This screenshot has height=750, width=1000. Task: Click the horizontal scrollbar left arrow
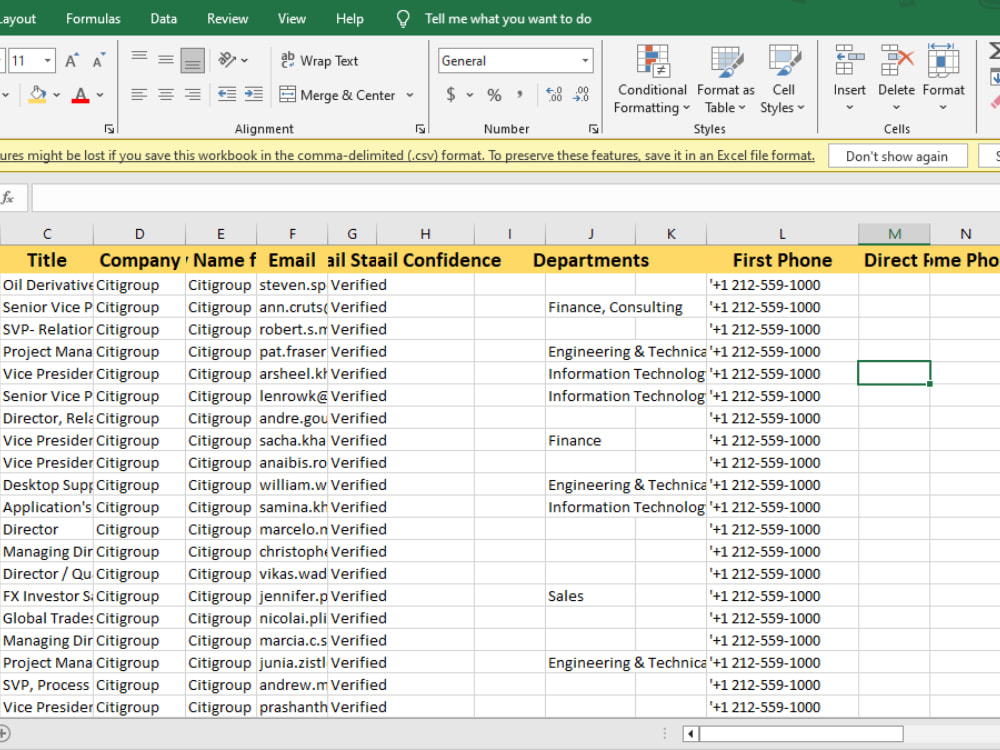(691, 734)
